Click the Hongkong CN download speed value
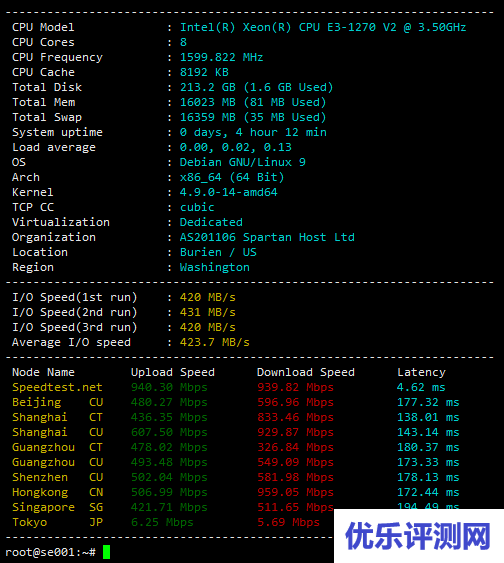 (295, 492)
